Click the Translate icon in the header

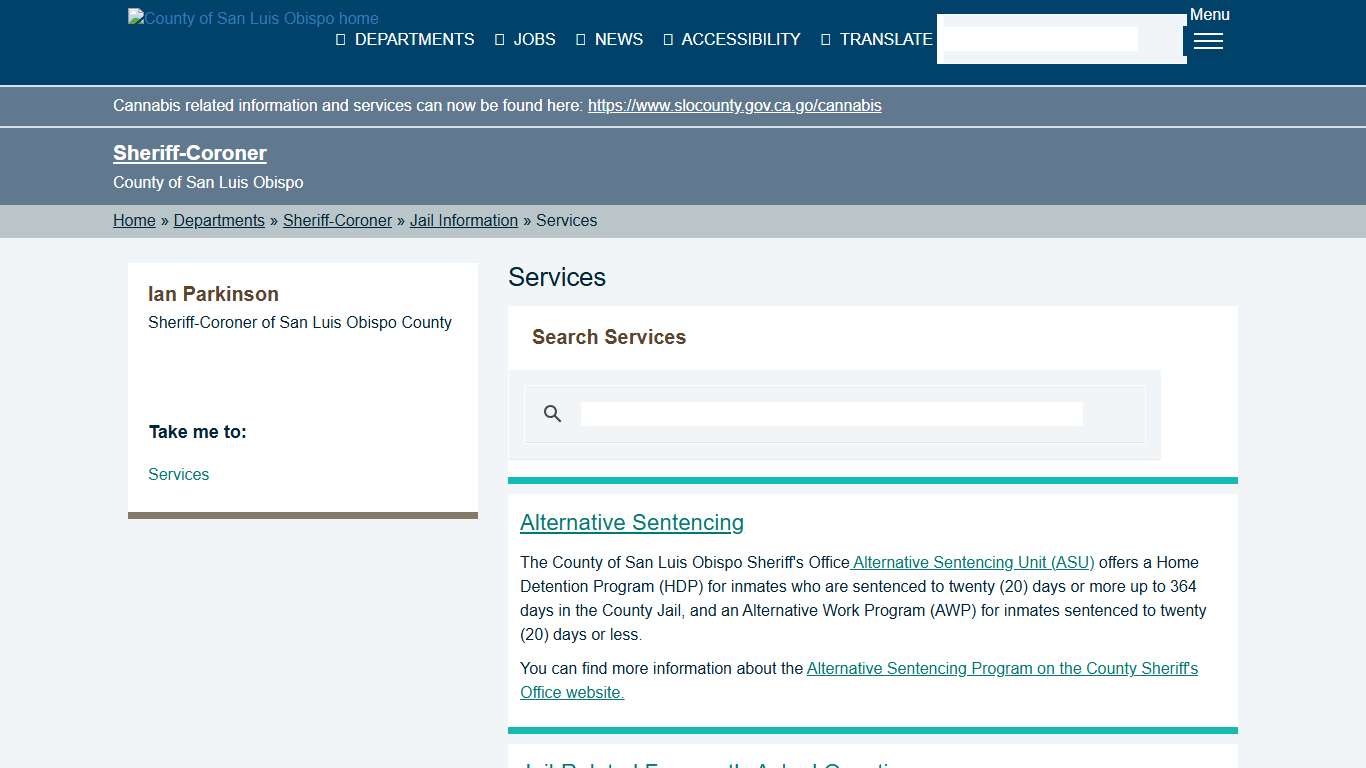(824, 39)
